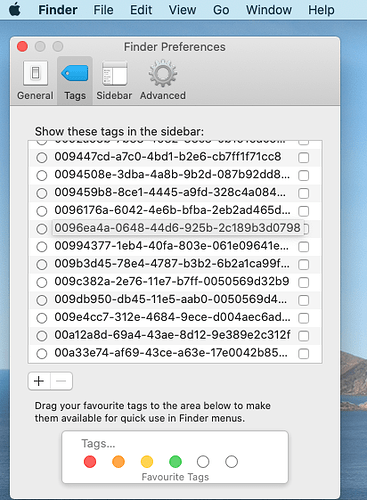The height and width of the screenshot is (500, 367).
Task: Open the Sidebar preferences pane
Action: 114,81
